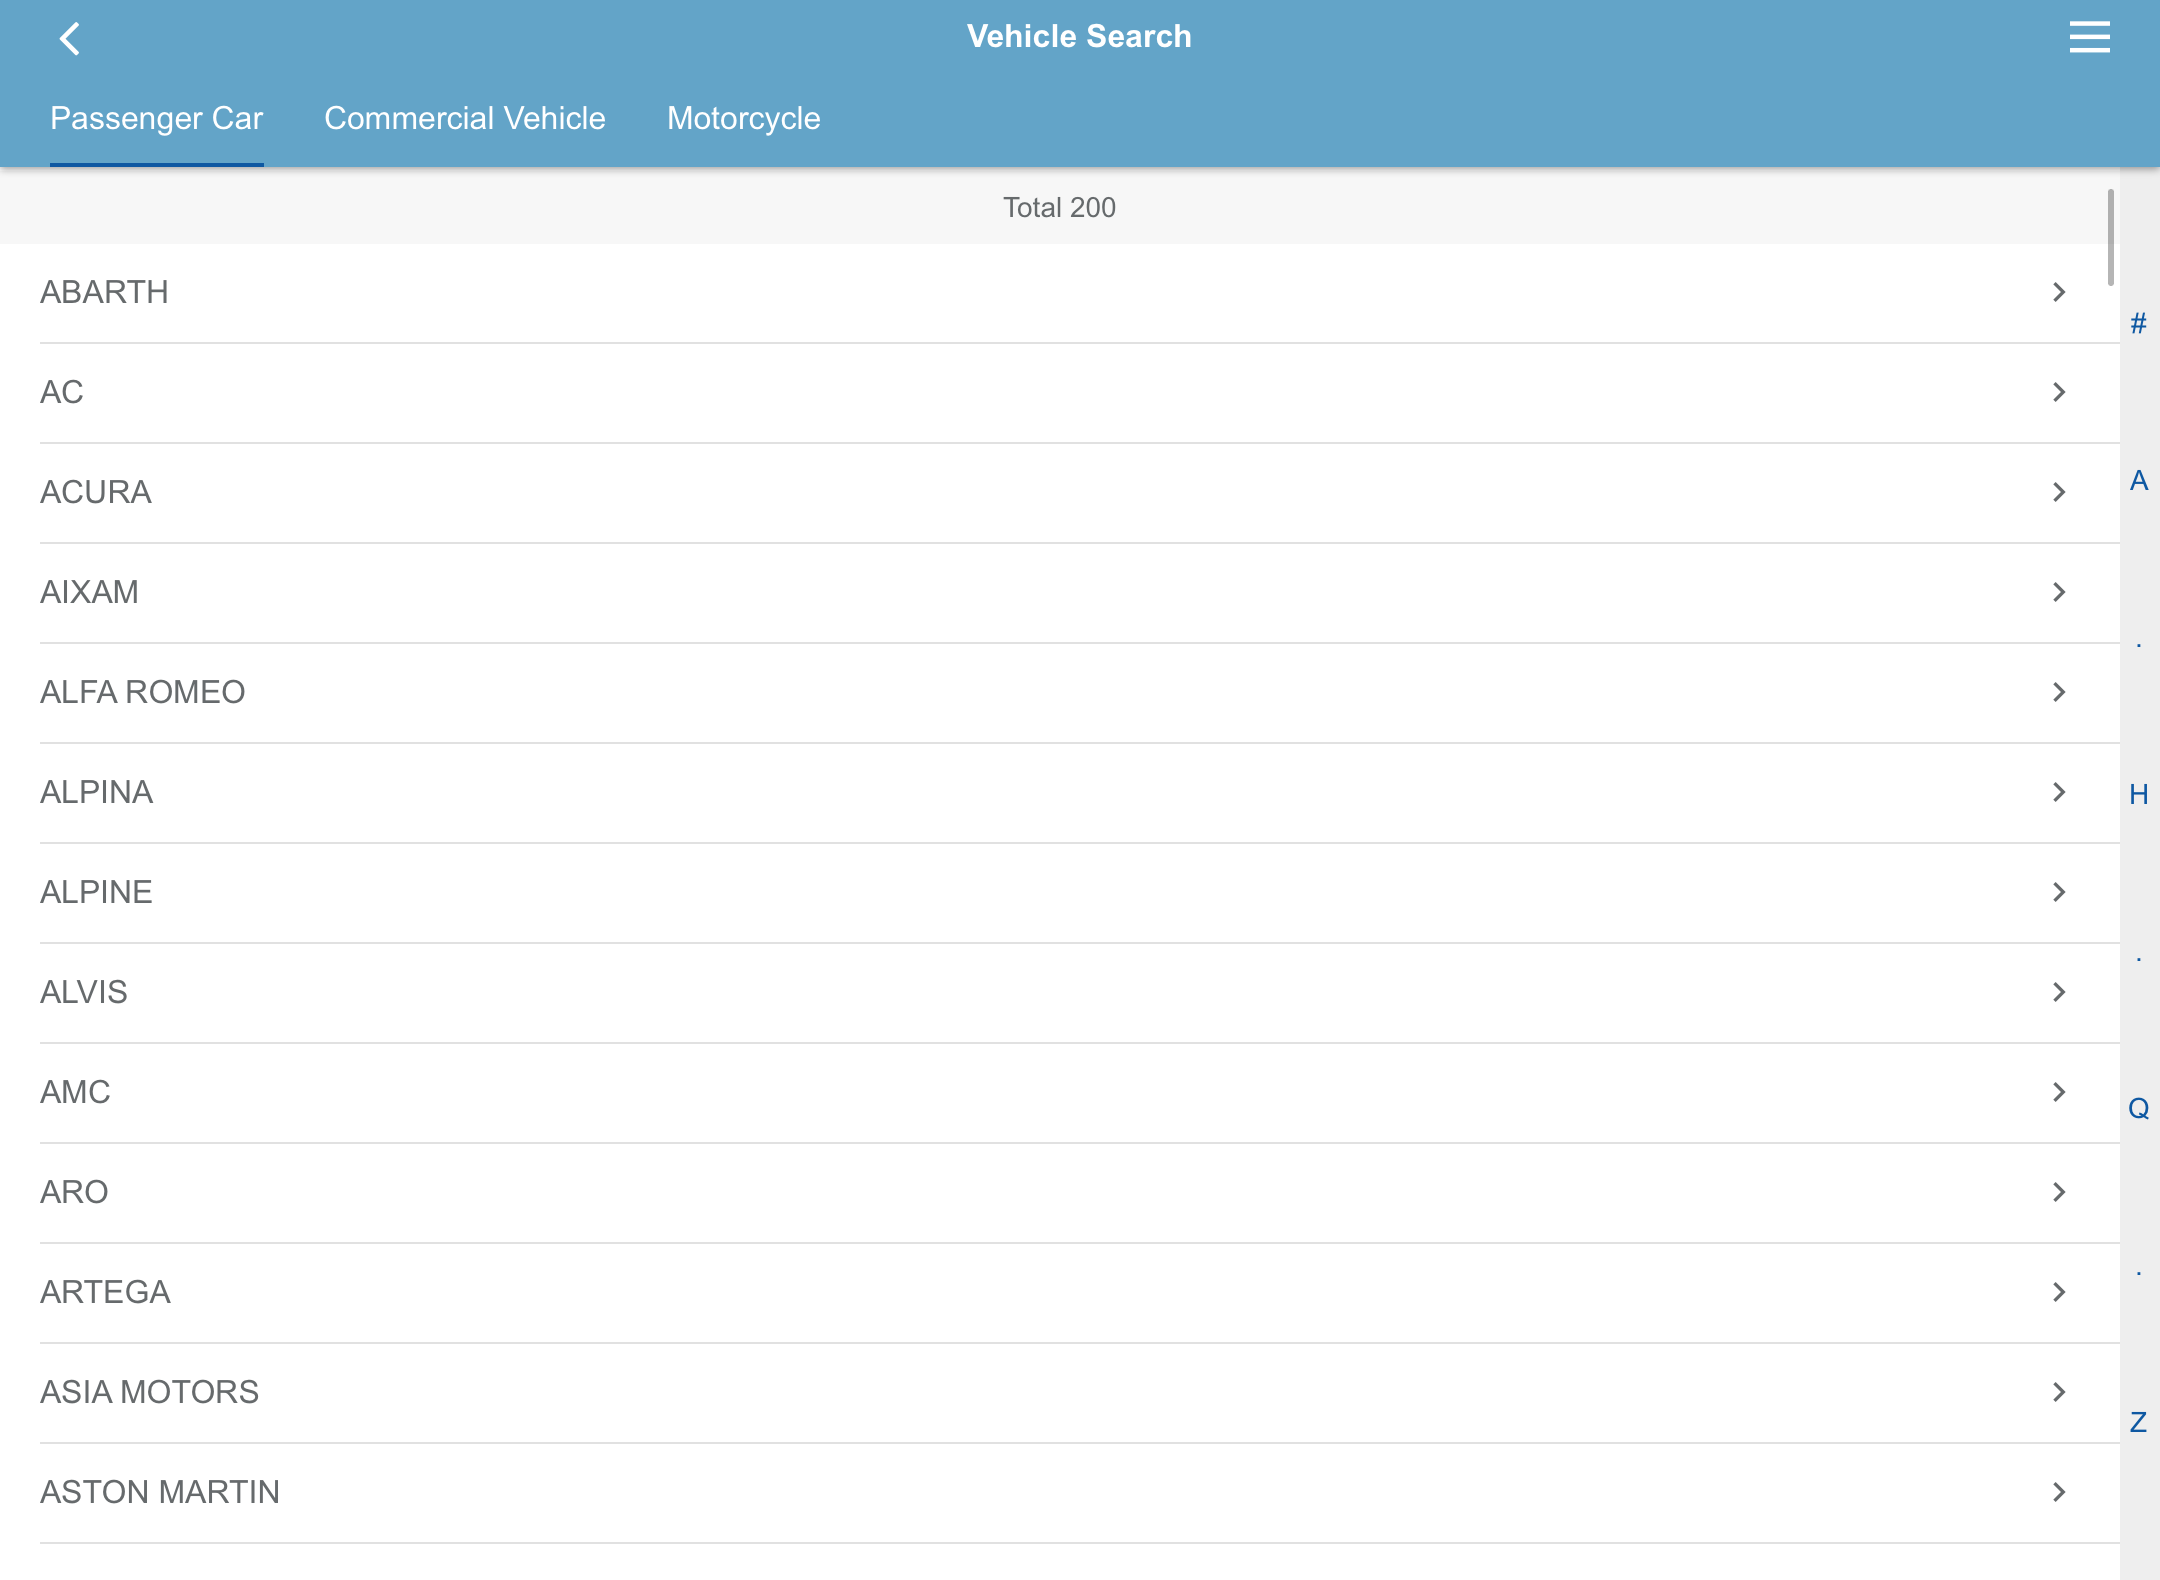This screenshot has width=2160, height=1580.
Task: Select the AIXAM brand name
Action: pos(89,592)
